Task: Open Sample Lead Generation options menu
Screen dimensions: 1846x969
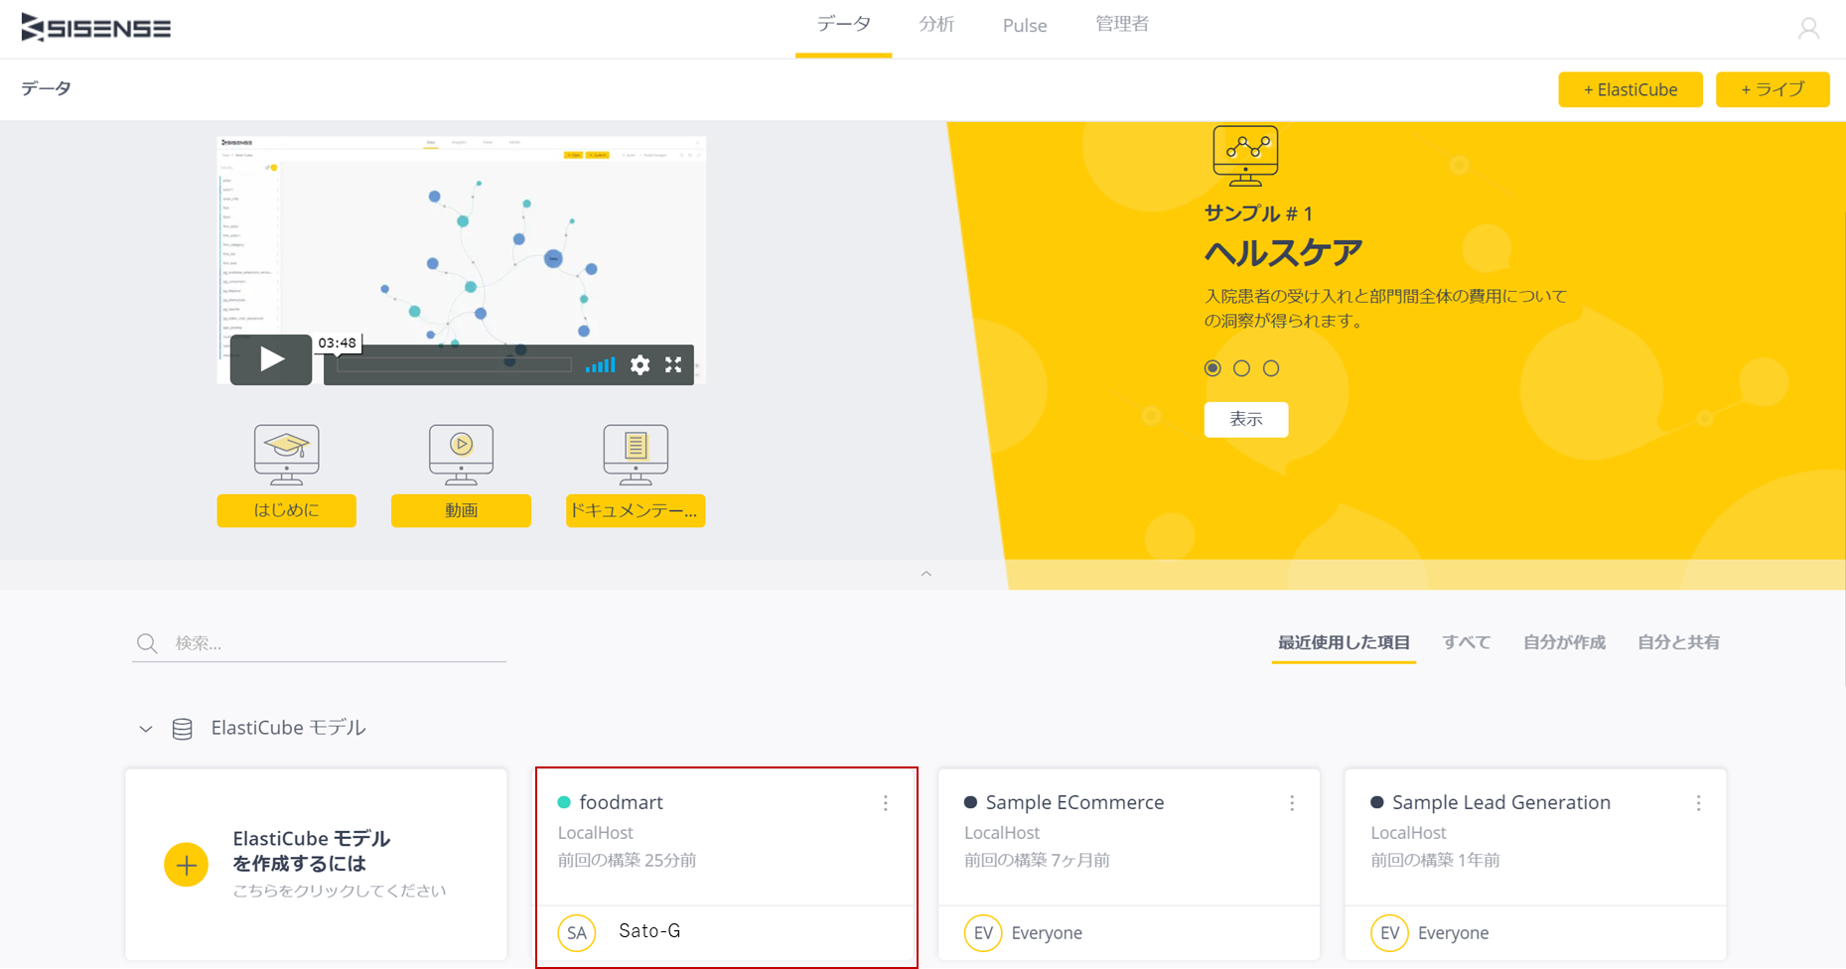Action: 1698,803
